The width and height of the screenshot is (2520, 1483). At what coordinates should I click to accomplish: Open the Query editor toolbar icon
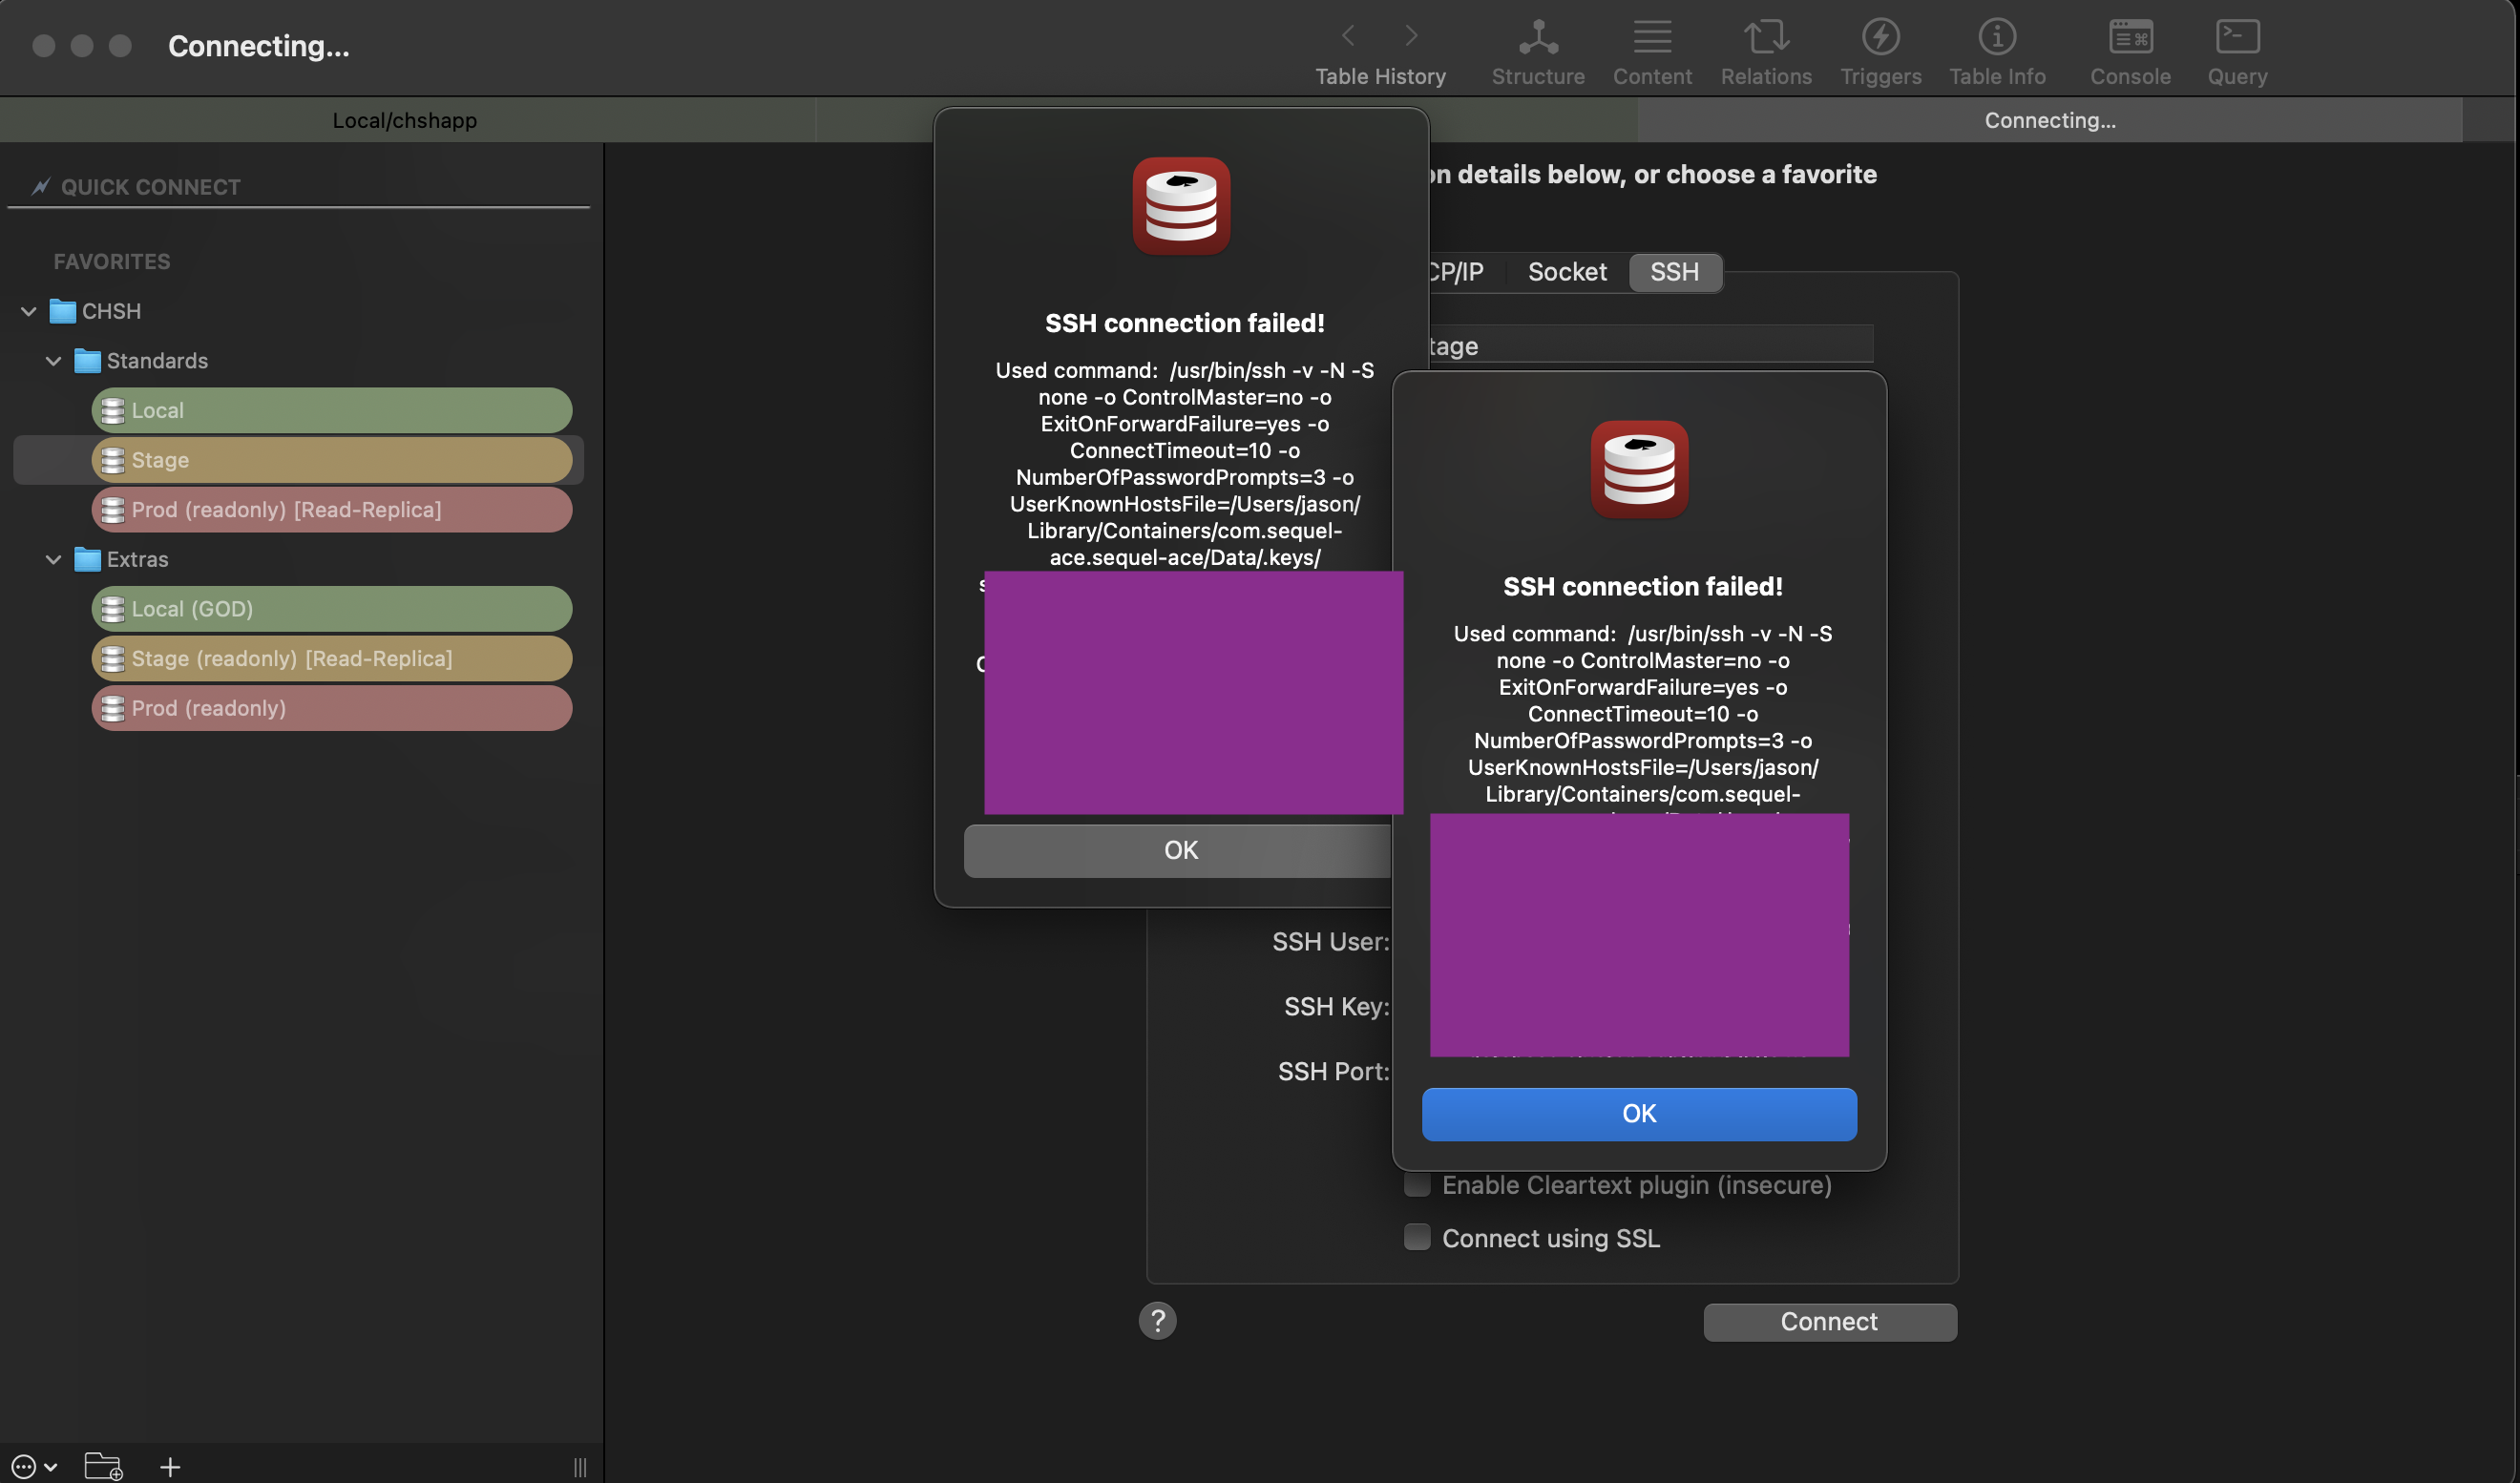[x=2237, y=52]
